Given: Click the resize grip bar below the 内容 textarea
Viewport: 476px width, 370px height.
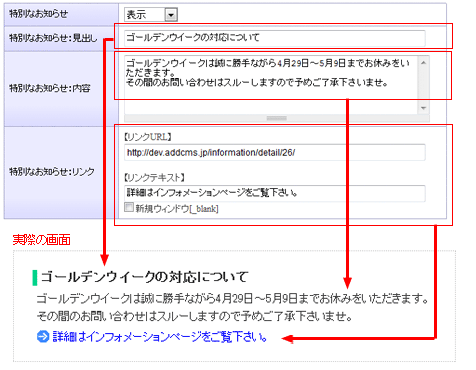Looking at the screenshot, I should (x=277, y=118).
